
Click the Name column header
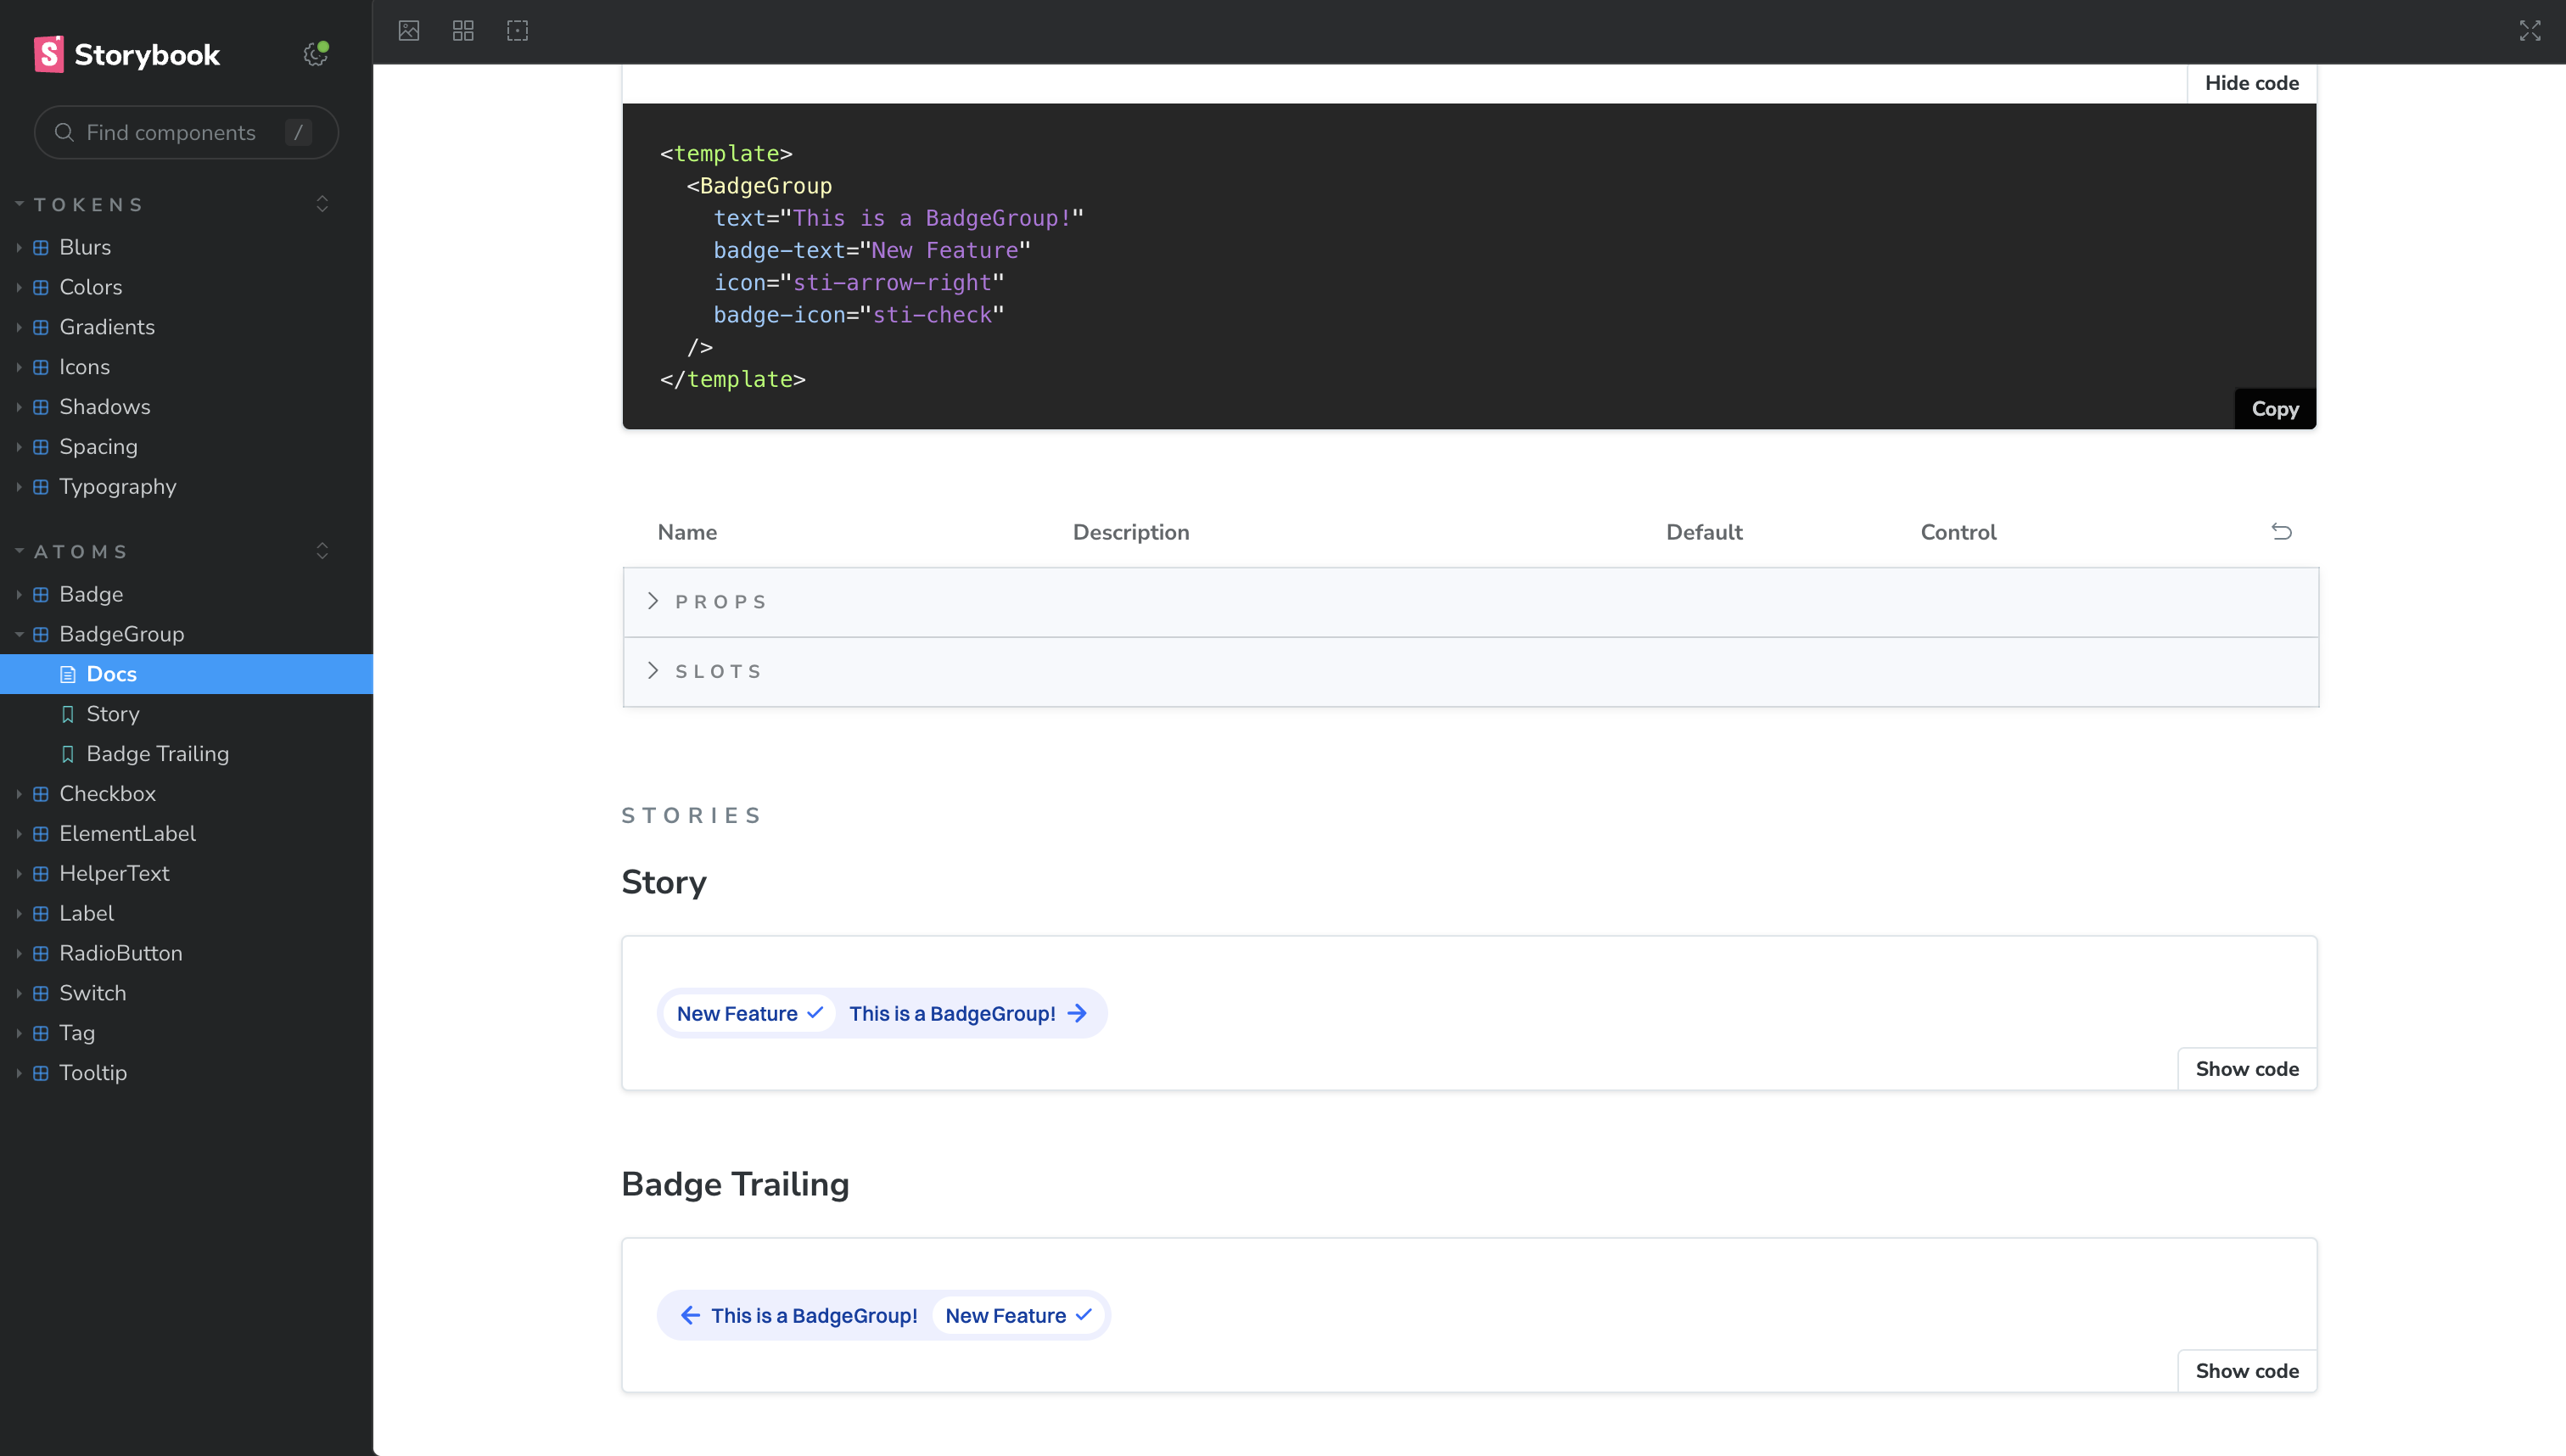pos(687,532)
